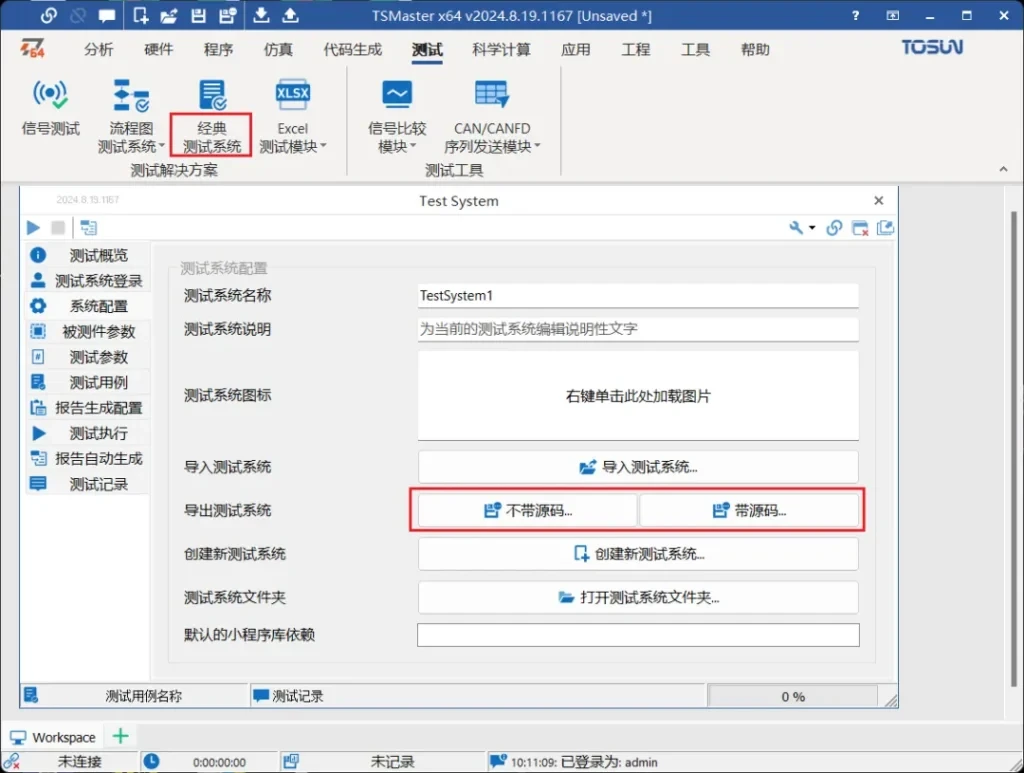Click the chat bubble icon in title bar
This screenshot has width=1024, height=773.
(x=107, y=15)
